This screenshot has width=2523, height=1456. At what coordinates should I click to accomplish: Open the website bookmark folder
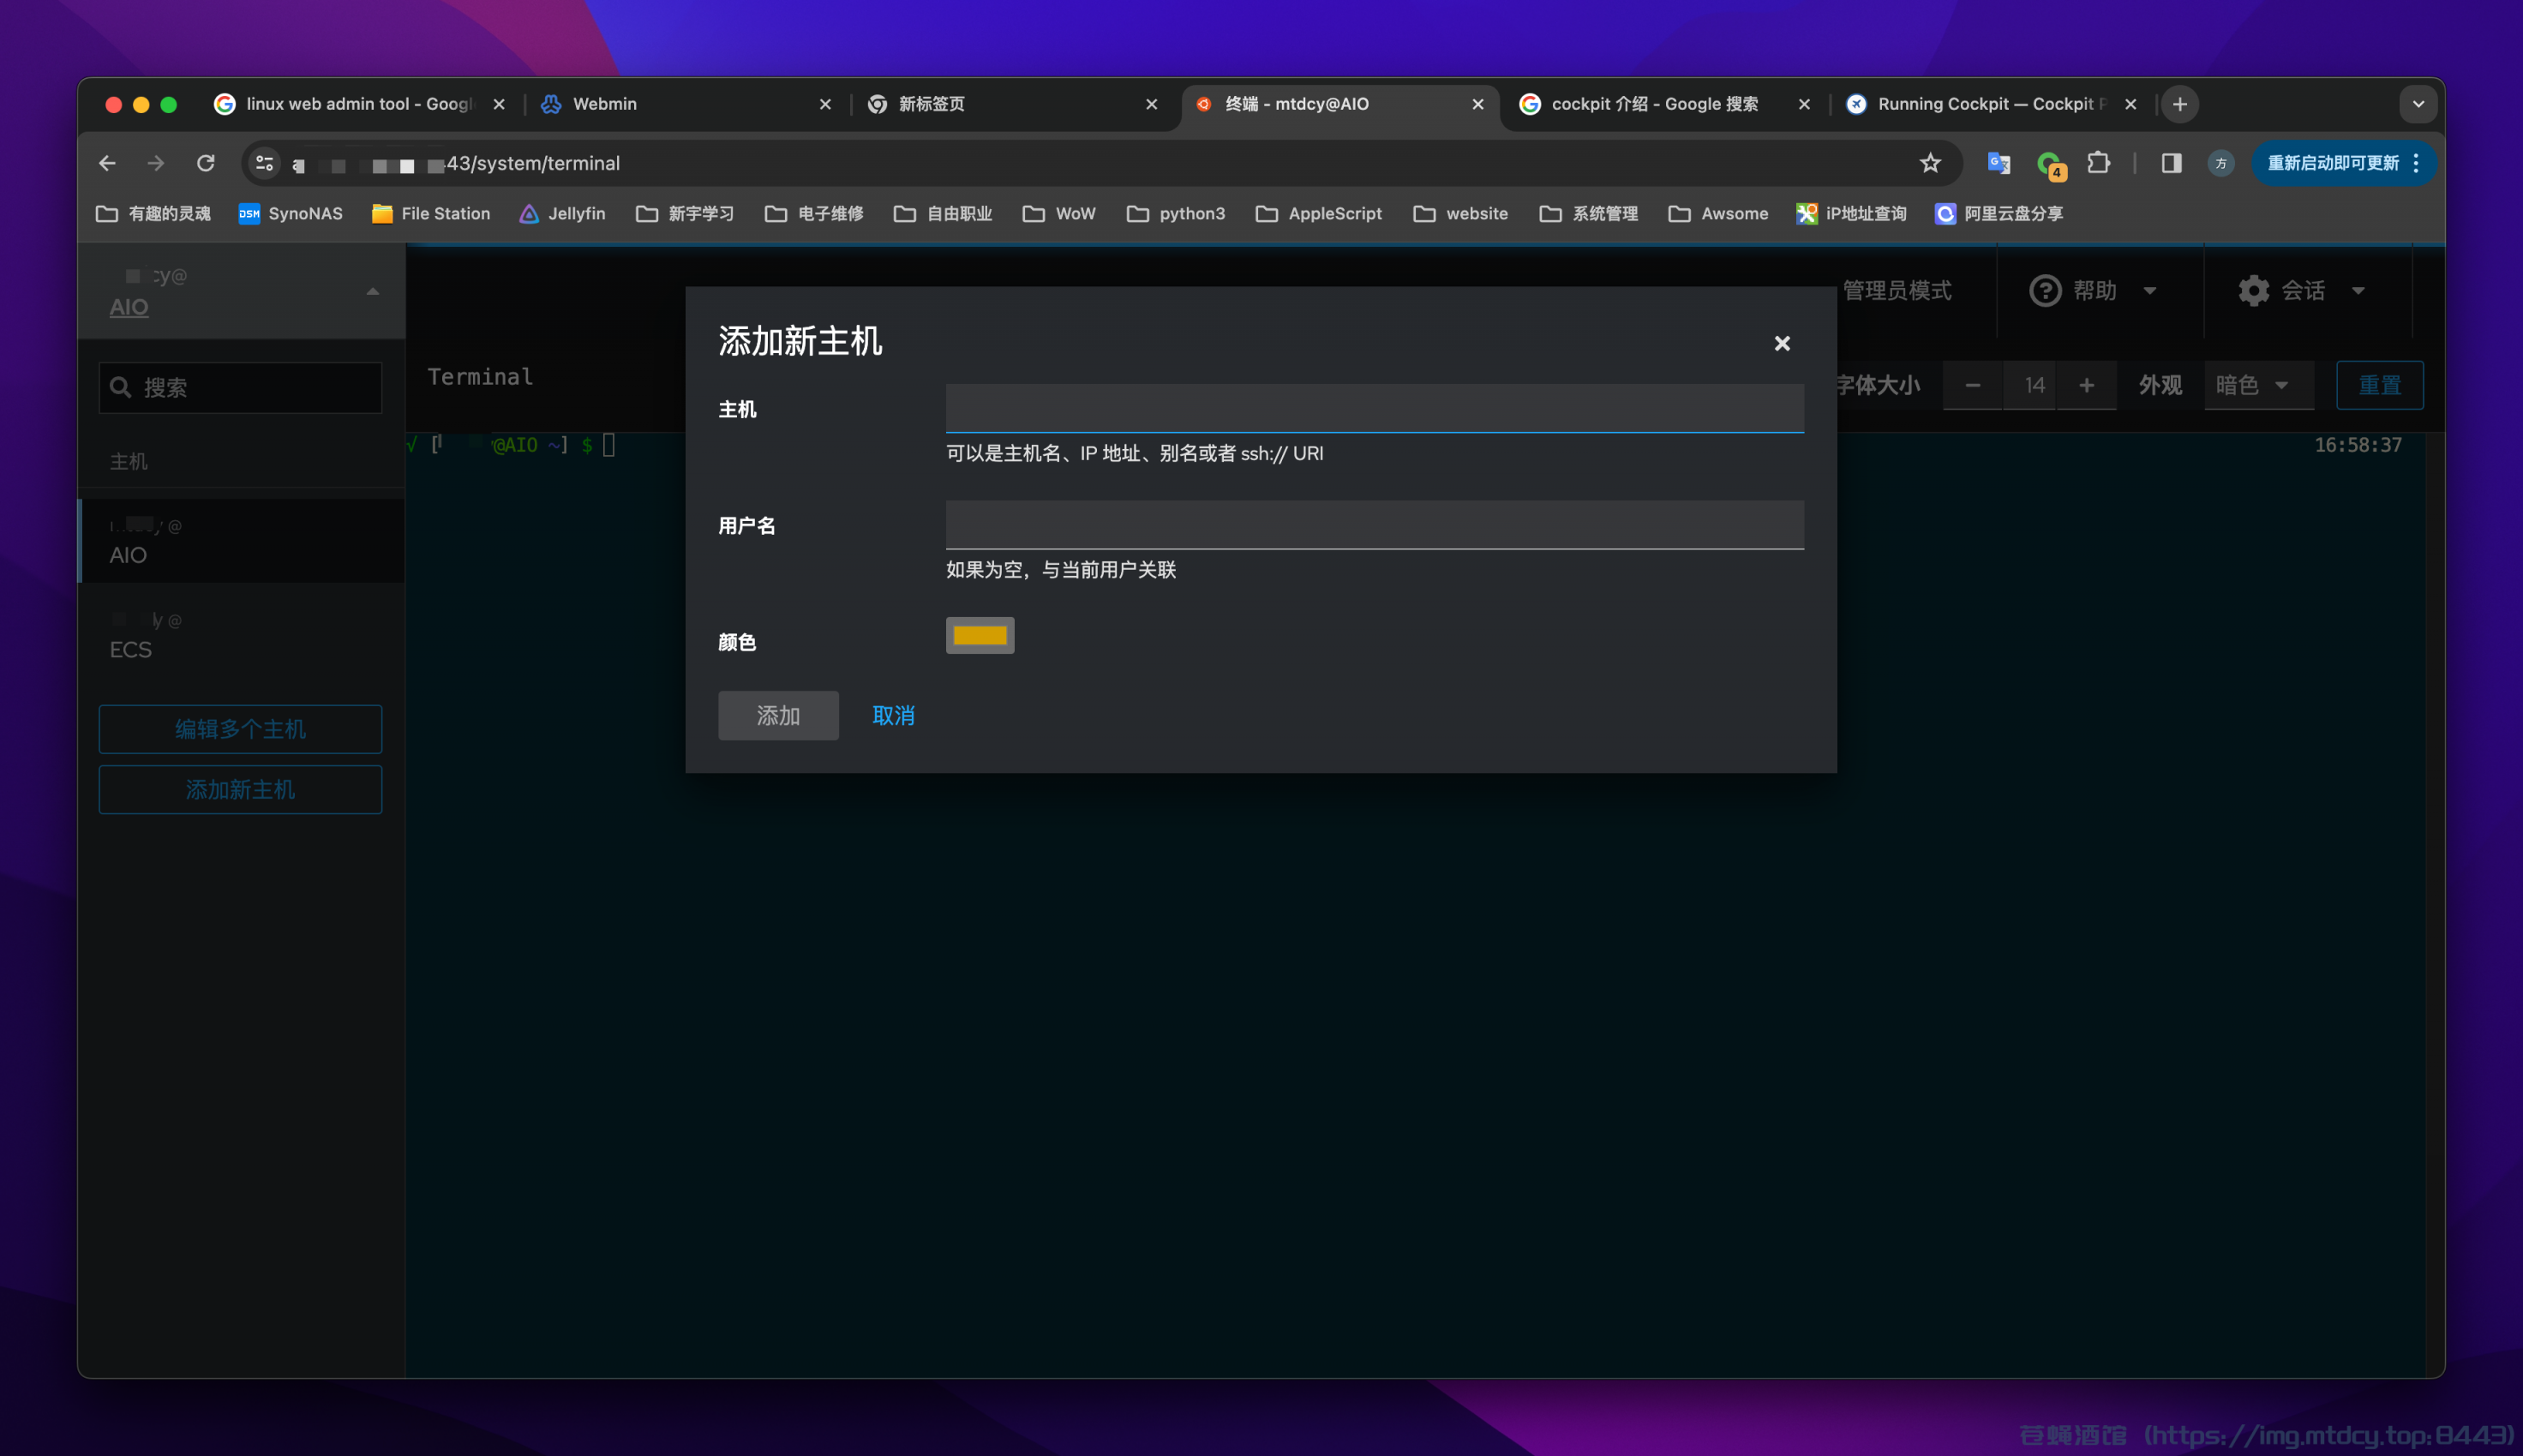(x=1460, y=213)
